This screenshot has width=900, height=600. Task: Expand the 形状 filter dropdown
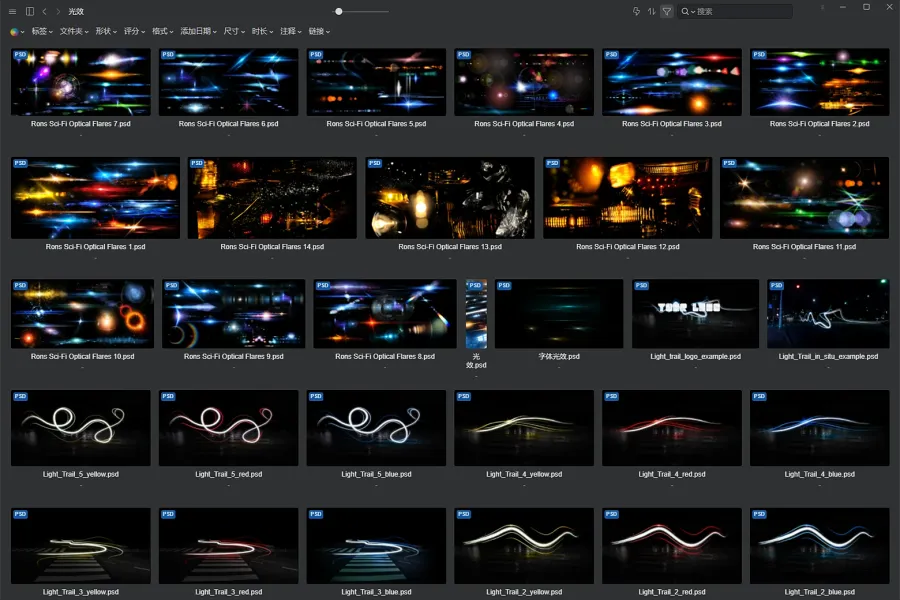[106, 32]
